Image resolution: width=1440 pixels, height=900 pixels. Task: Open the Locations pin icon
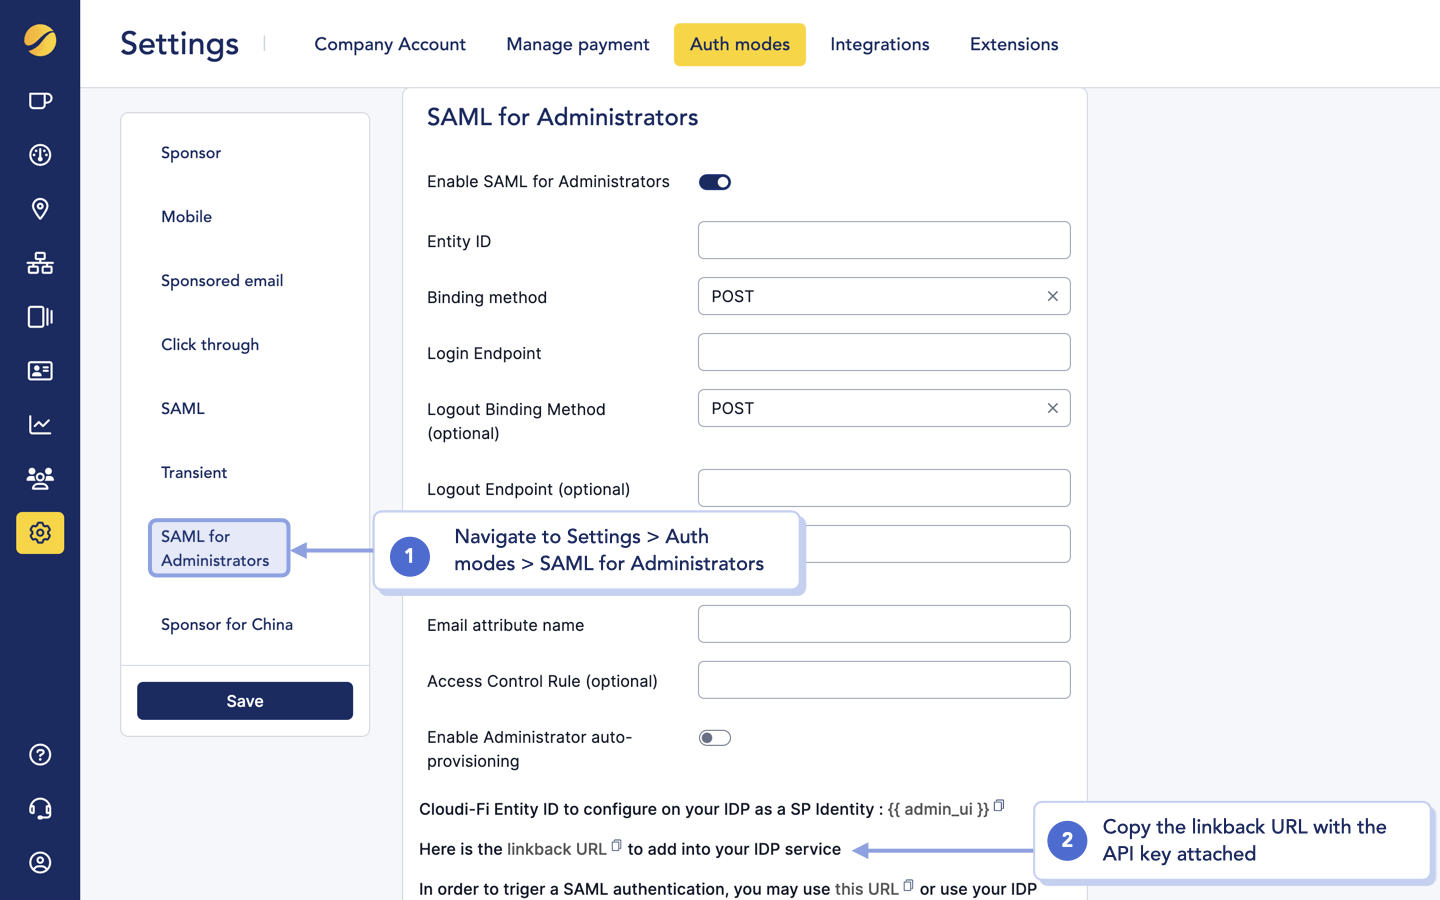coord(40,209)
